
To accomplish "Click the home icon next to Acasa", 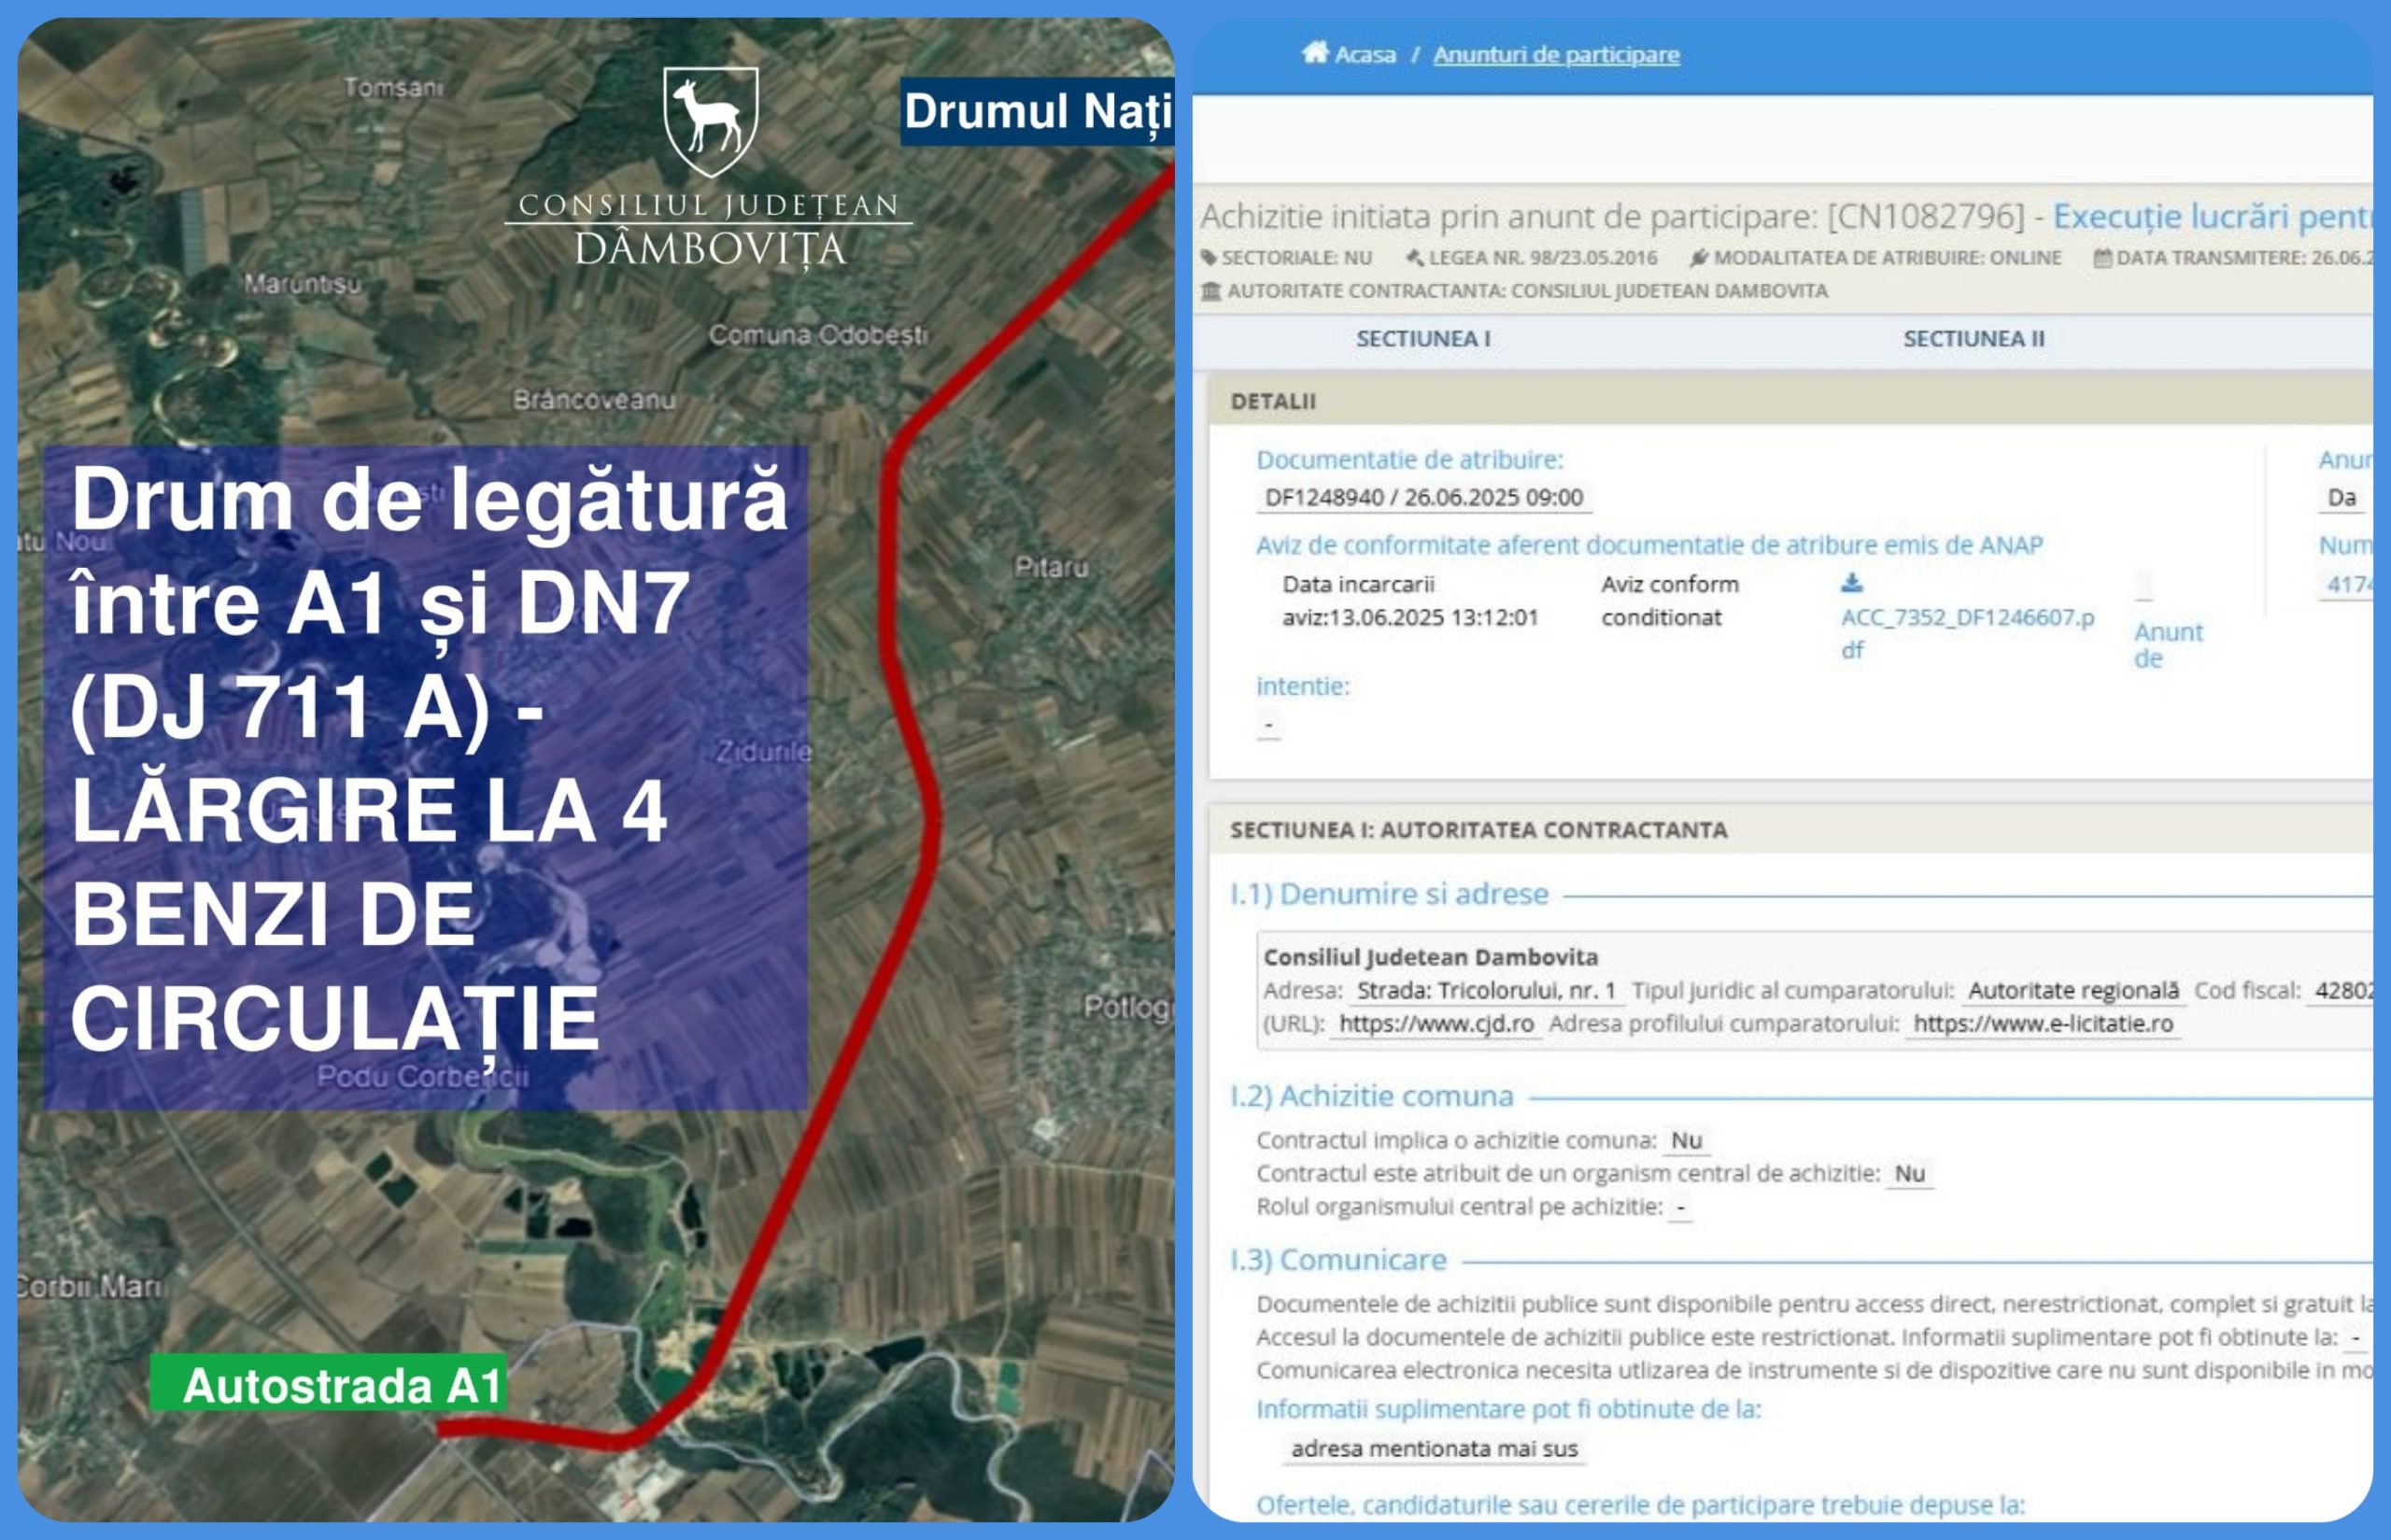I will tap(1314, 52).
